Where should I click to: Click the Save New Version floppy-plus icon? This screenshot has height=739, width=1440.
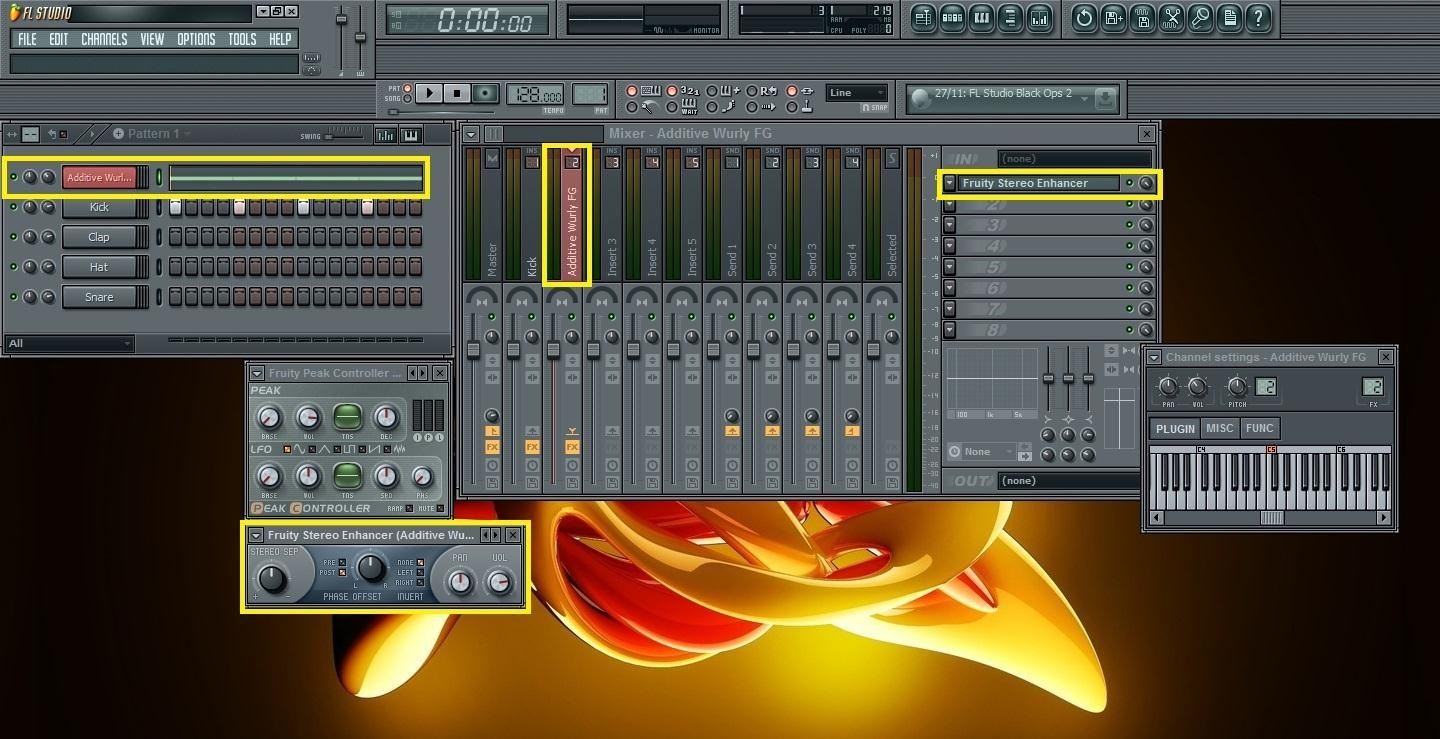pyautogui.click(x=1113, y=18)
